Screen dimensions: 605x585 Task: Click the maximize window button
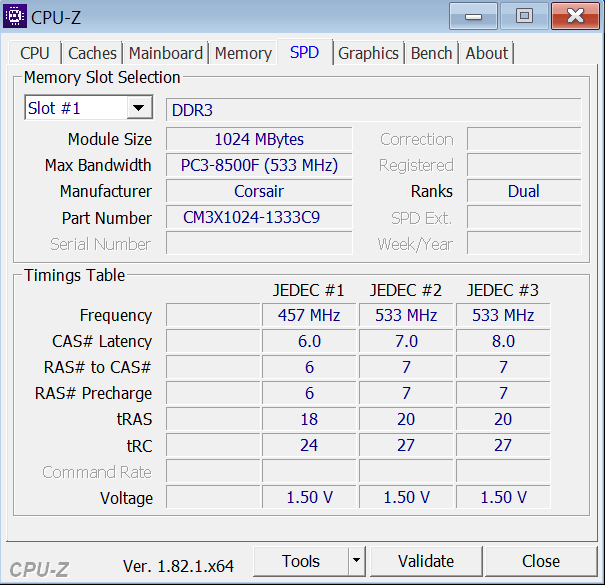pos(524,16)
